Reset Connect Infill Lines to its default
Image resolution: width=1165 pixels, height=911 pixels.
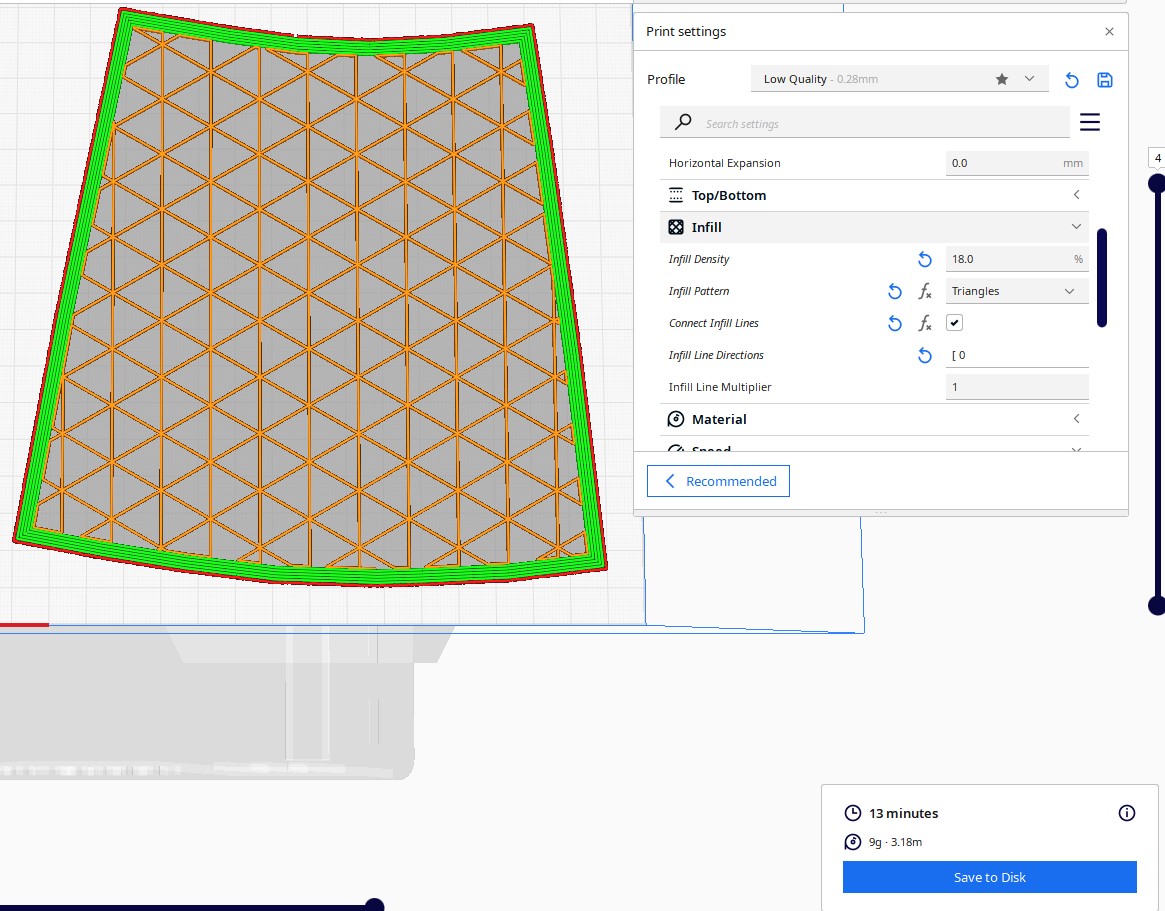[895, 323]
